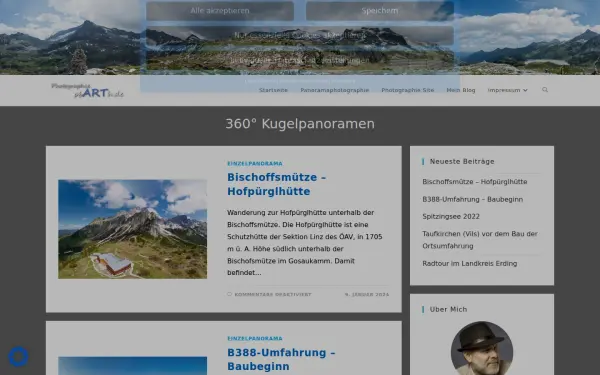
Task: Open Photographie Site menu item
Action: pyautogui.click(x=408, y=90)
